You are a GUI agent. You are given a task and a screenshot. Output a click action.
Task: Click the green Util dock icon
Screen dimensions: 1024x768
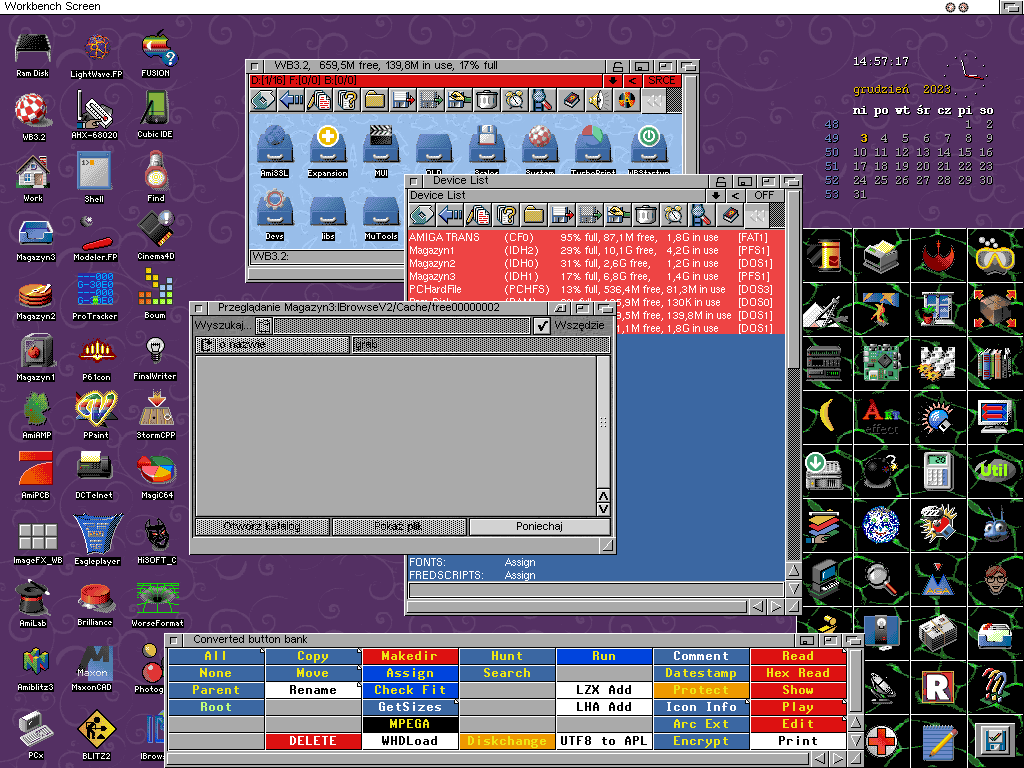click(994, 470)
